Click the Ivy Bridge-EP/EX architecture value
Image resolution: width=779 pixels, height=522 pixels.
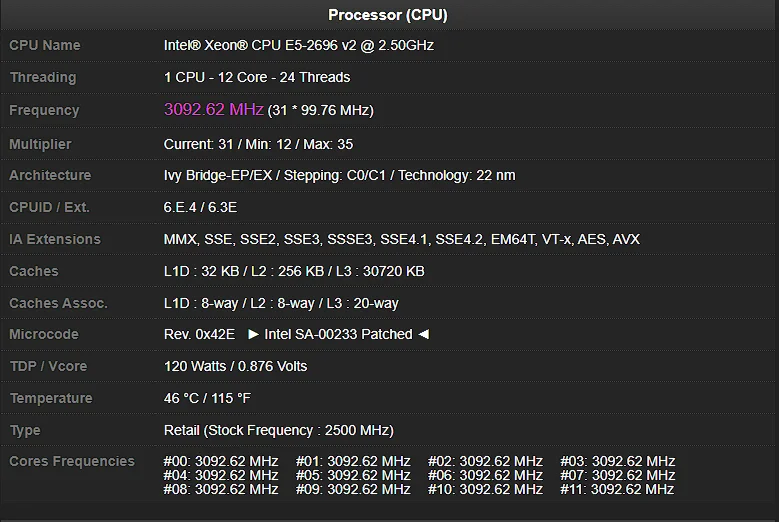point(339,175)
